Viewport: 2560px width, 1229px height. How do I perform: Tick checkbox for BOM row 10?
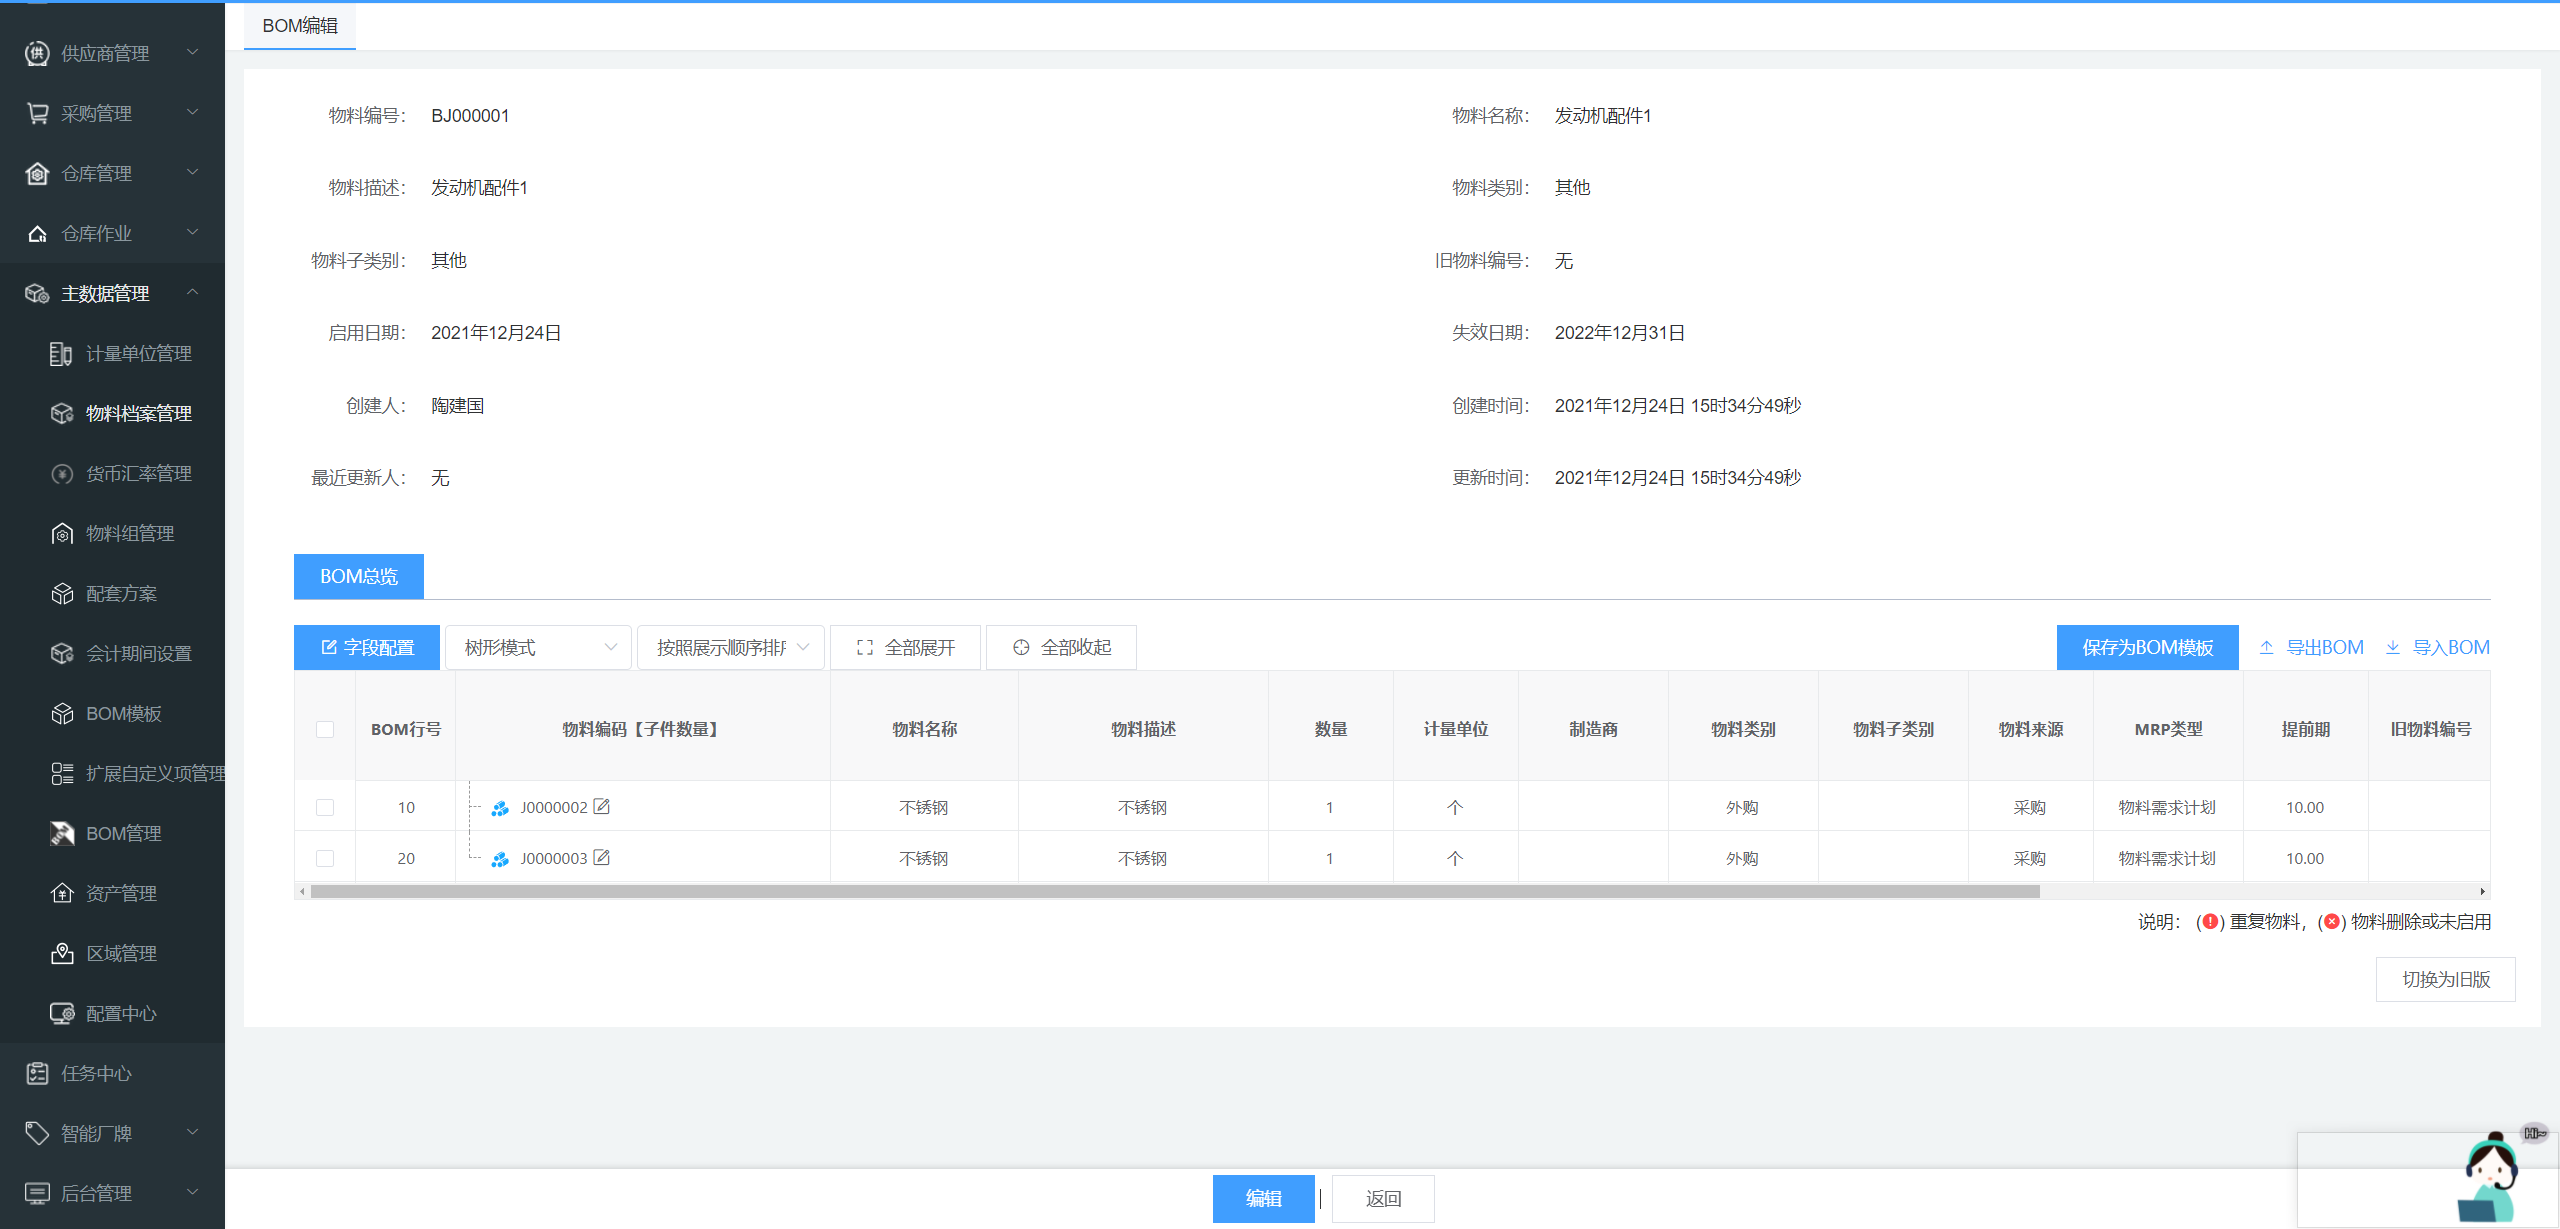point(325,807)
